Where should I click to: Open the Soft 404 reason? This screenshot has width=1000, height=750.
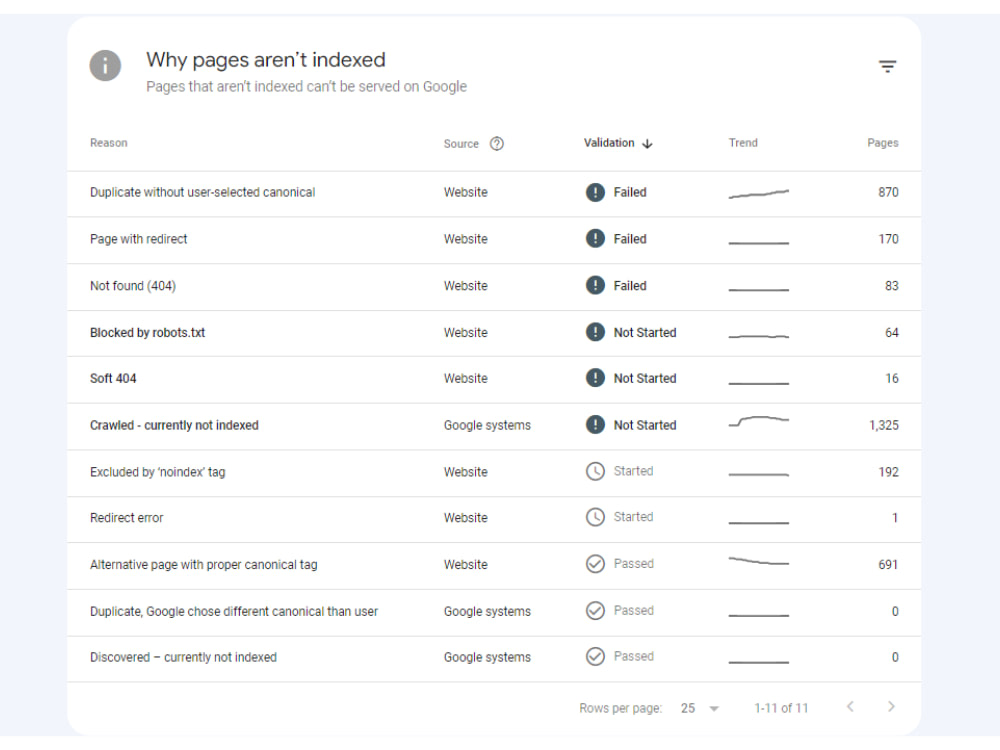(x=113, y=378)
